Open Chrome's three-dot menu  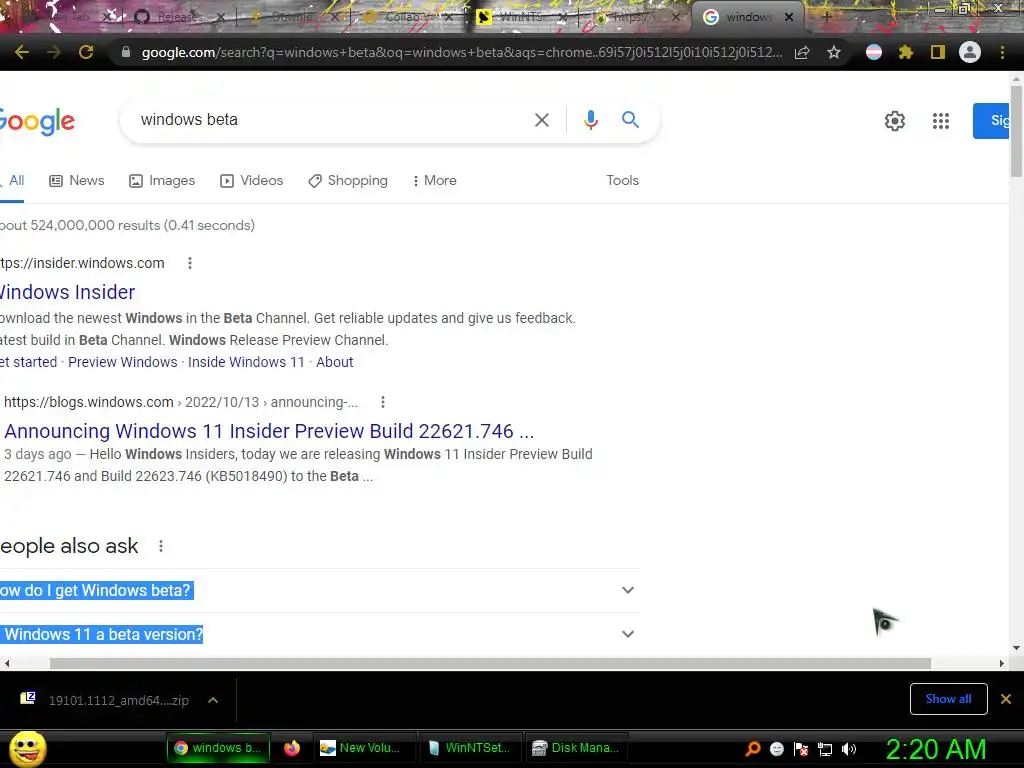pyautogui.click(x=1002, y=52)
